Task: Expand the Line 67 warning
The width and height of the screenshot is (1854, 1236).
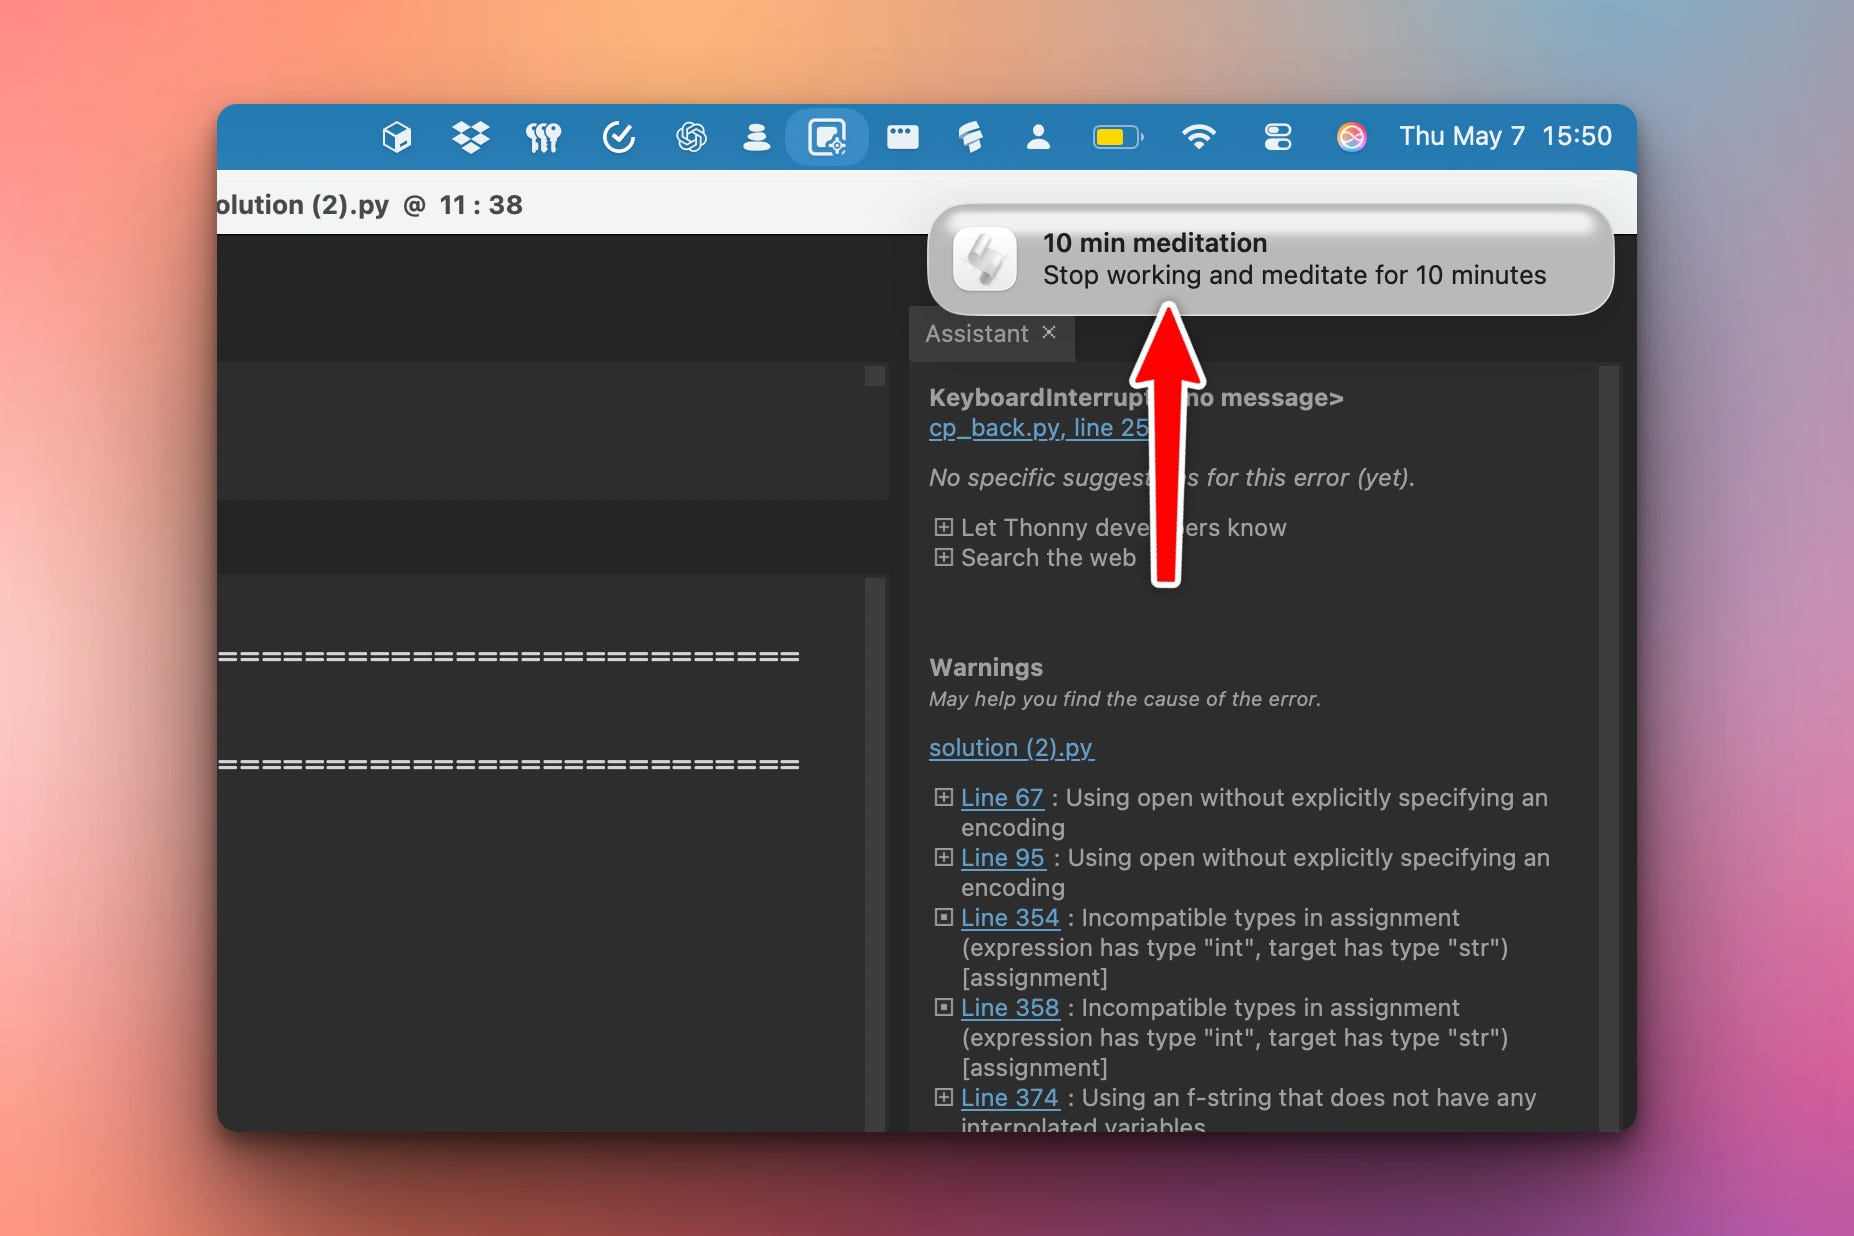Action: pyautogui.click(x=943, y=797)
